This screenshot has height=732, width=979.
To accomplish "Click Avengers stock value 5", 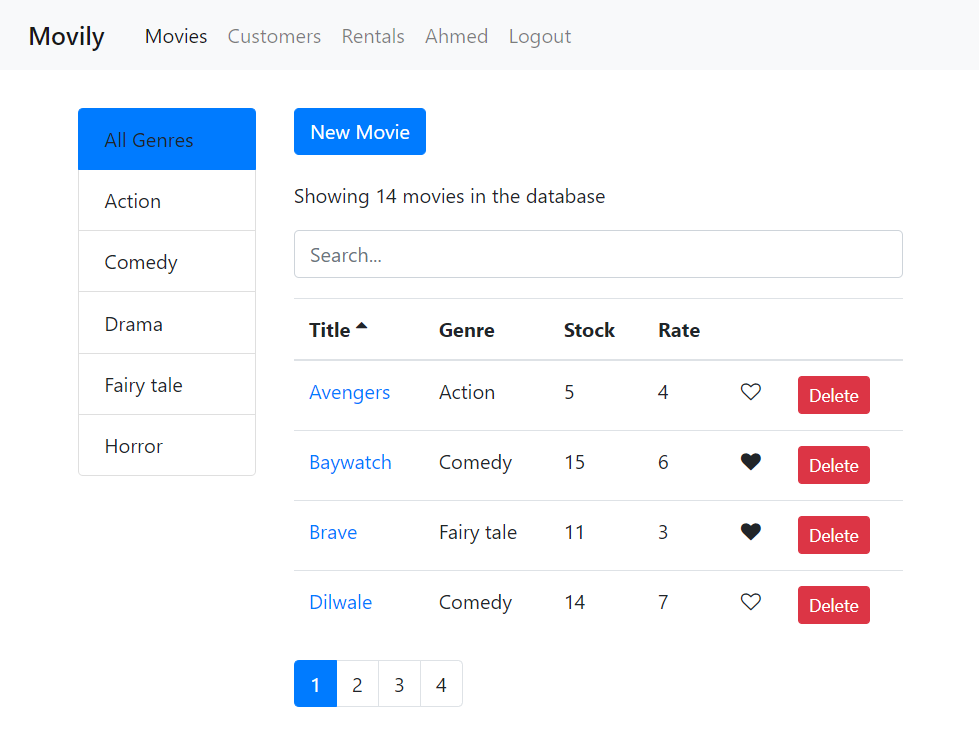I will pyautogui.click(x=569, y=392).
